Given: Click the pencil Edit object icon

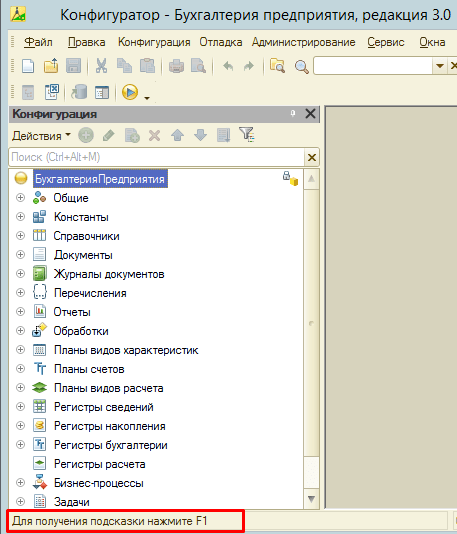Looking at the screenshot, I should [x=109, y=136].
